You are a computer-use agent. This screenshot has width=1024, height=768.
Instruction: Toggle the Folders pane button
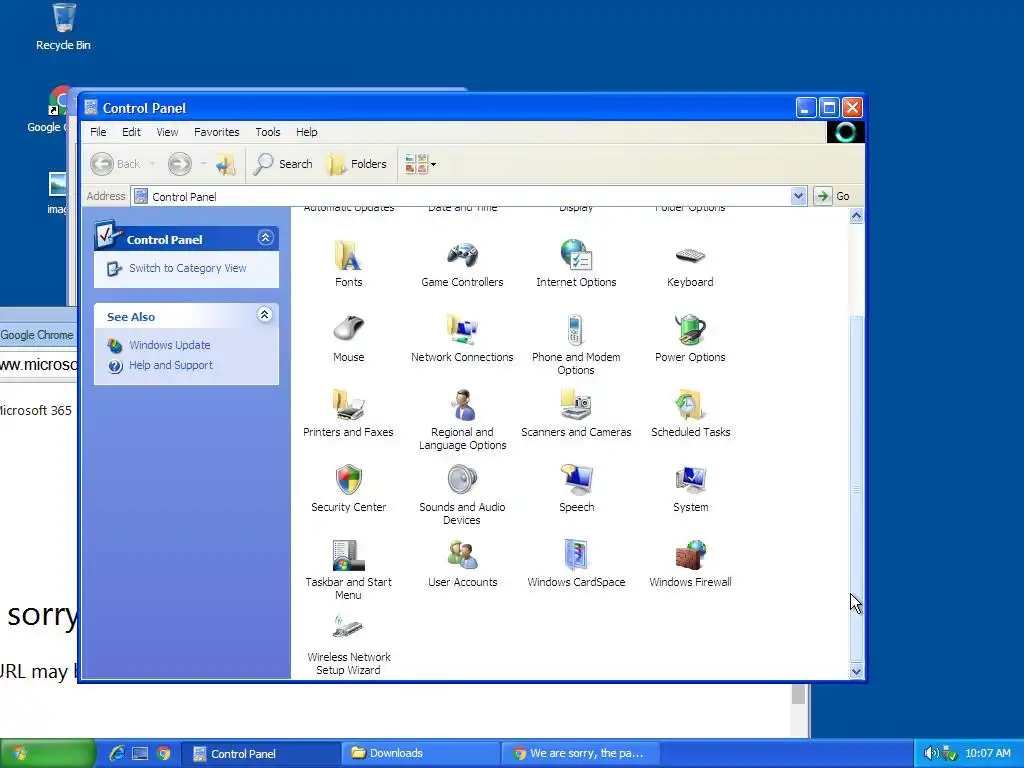coord(357,164)
